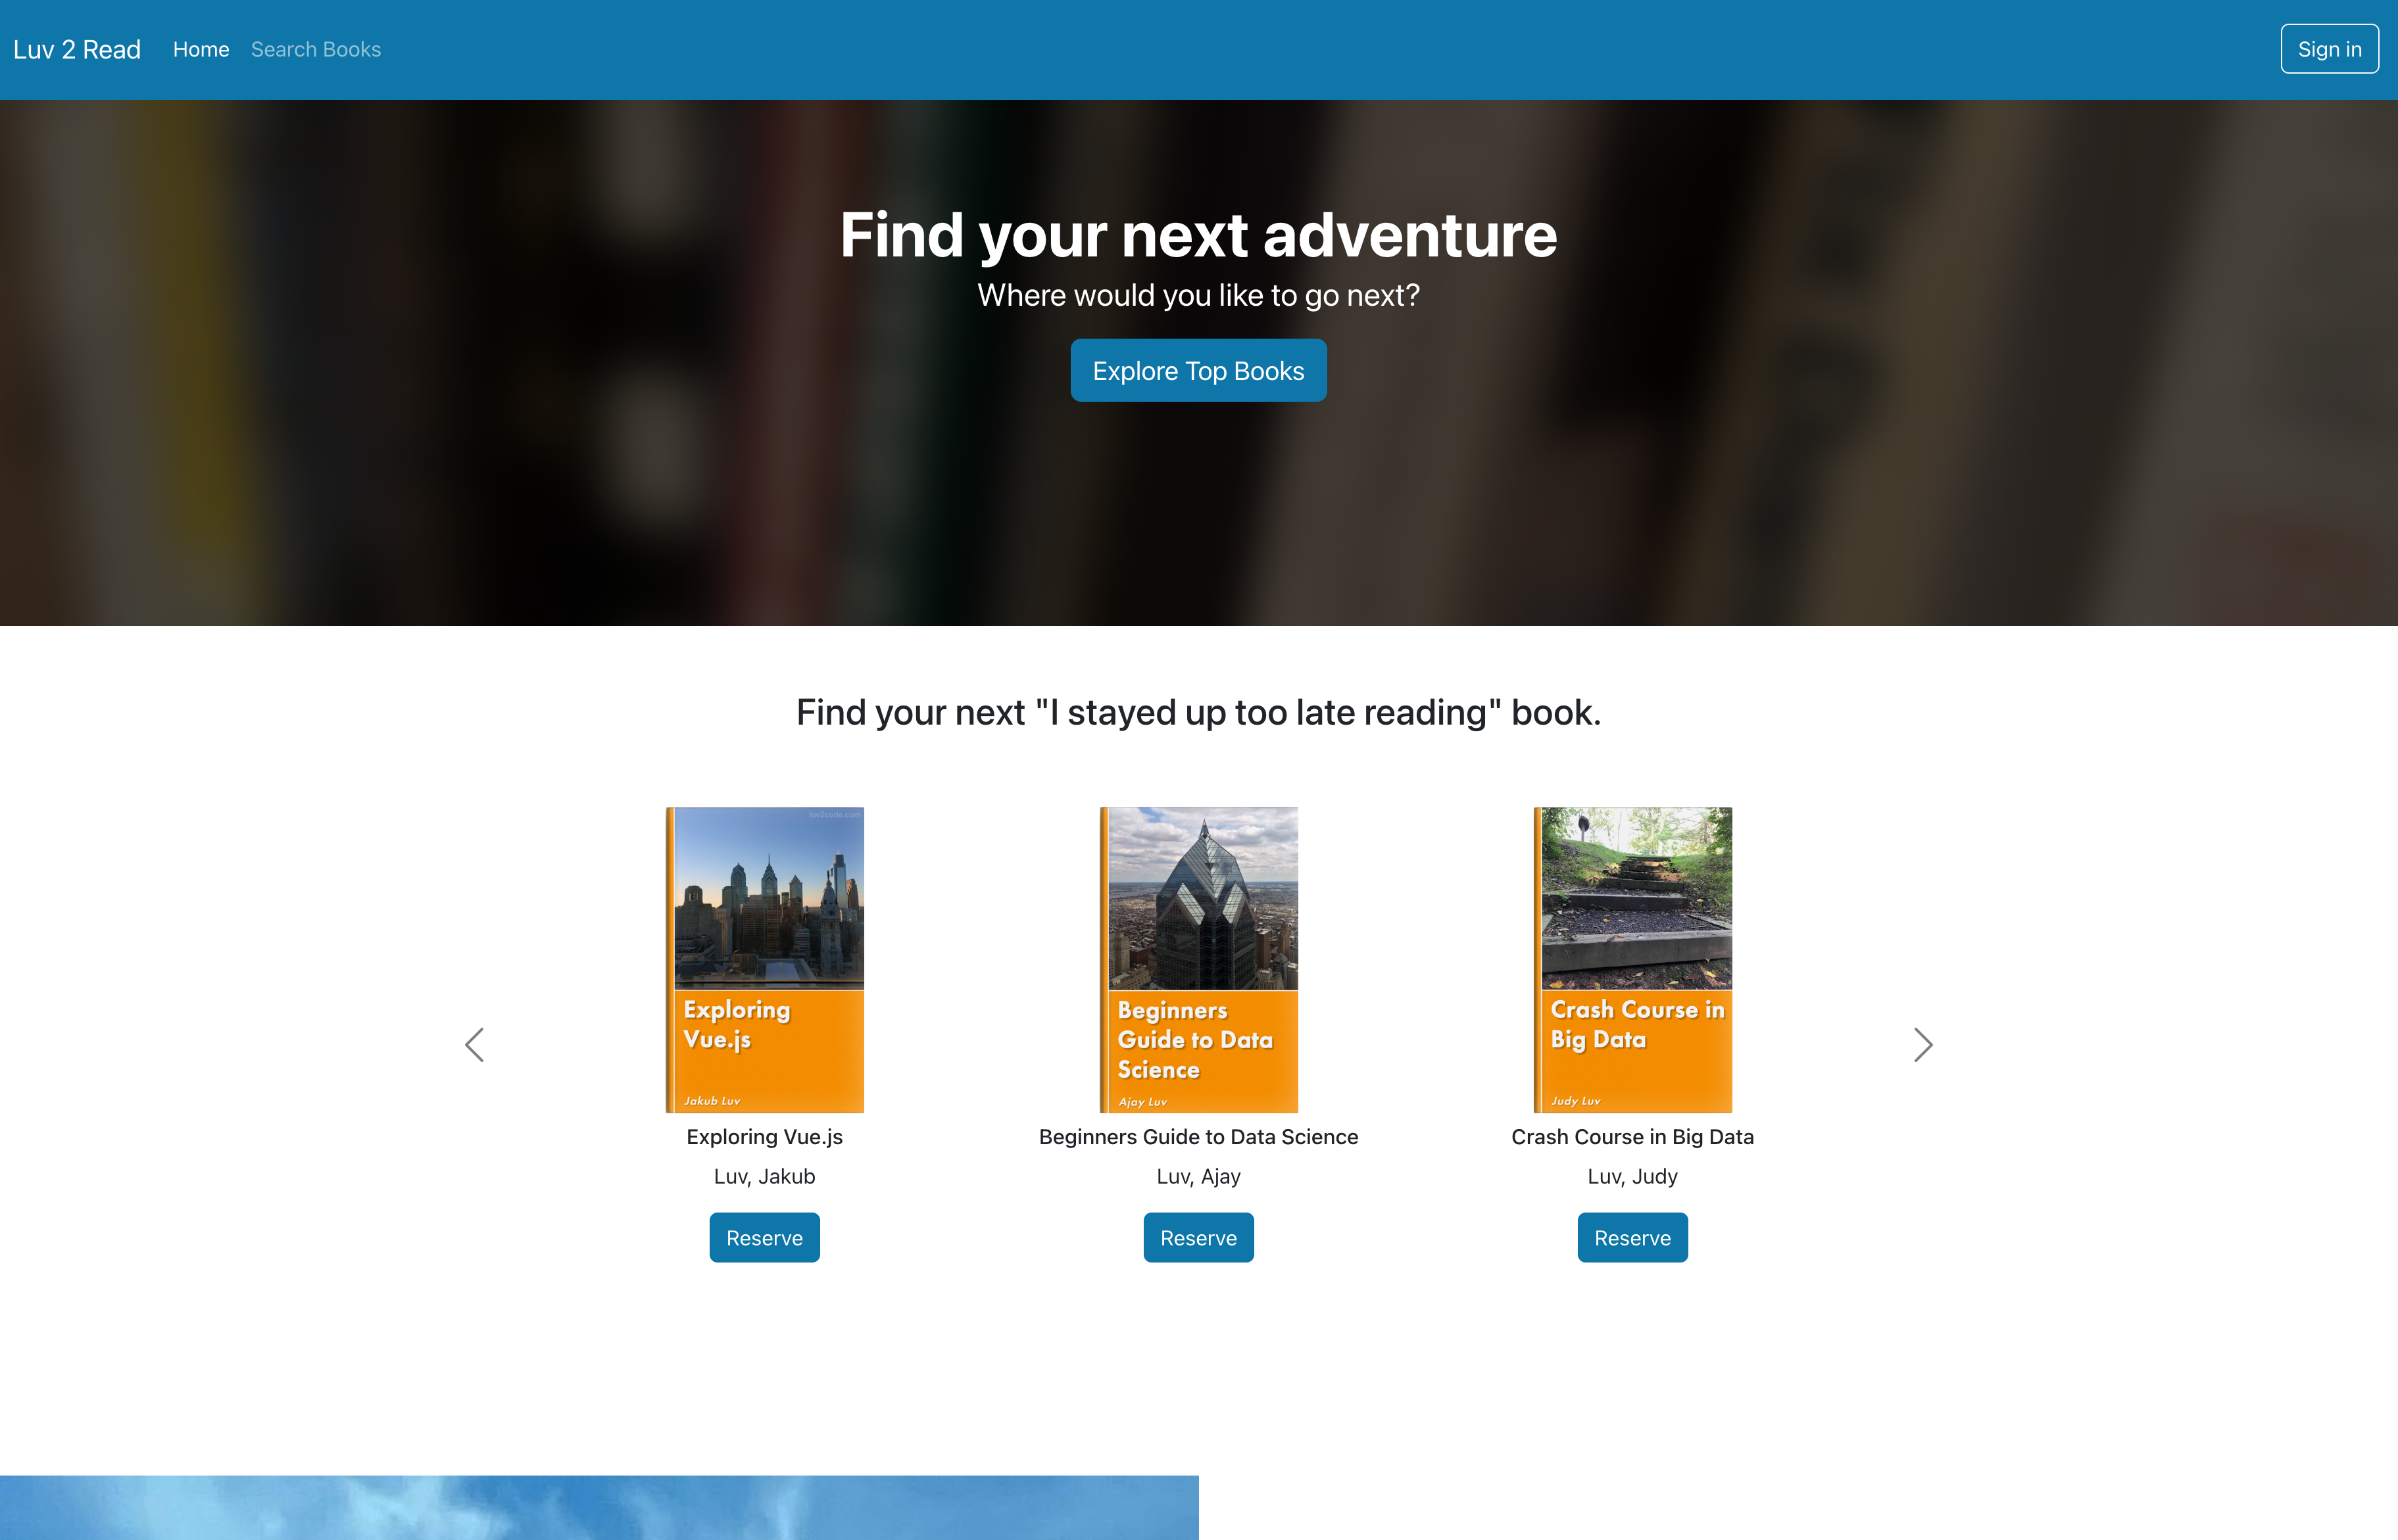Click the Search Books navigation icon
The height and width of the screenshot is (1540, 2398).
click(314, 49)
